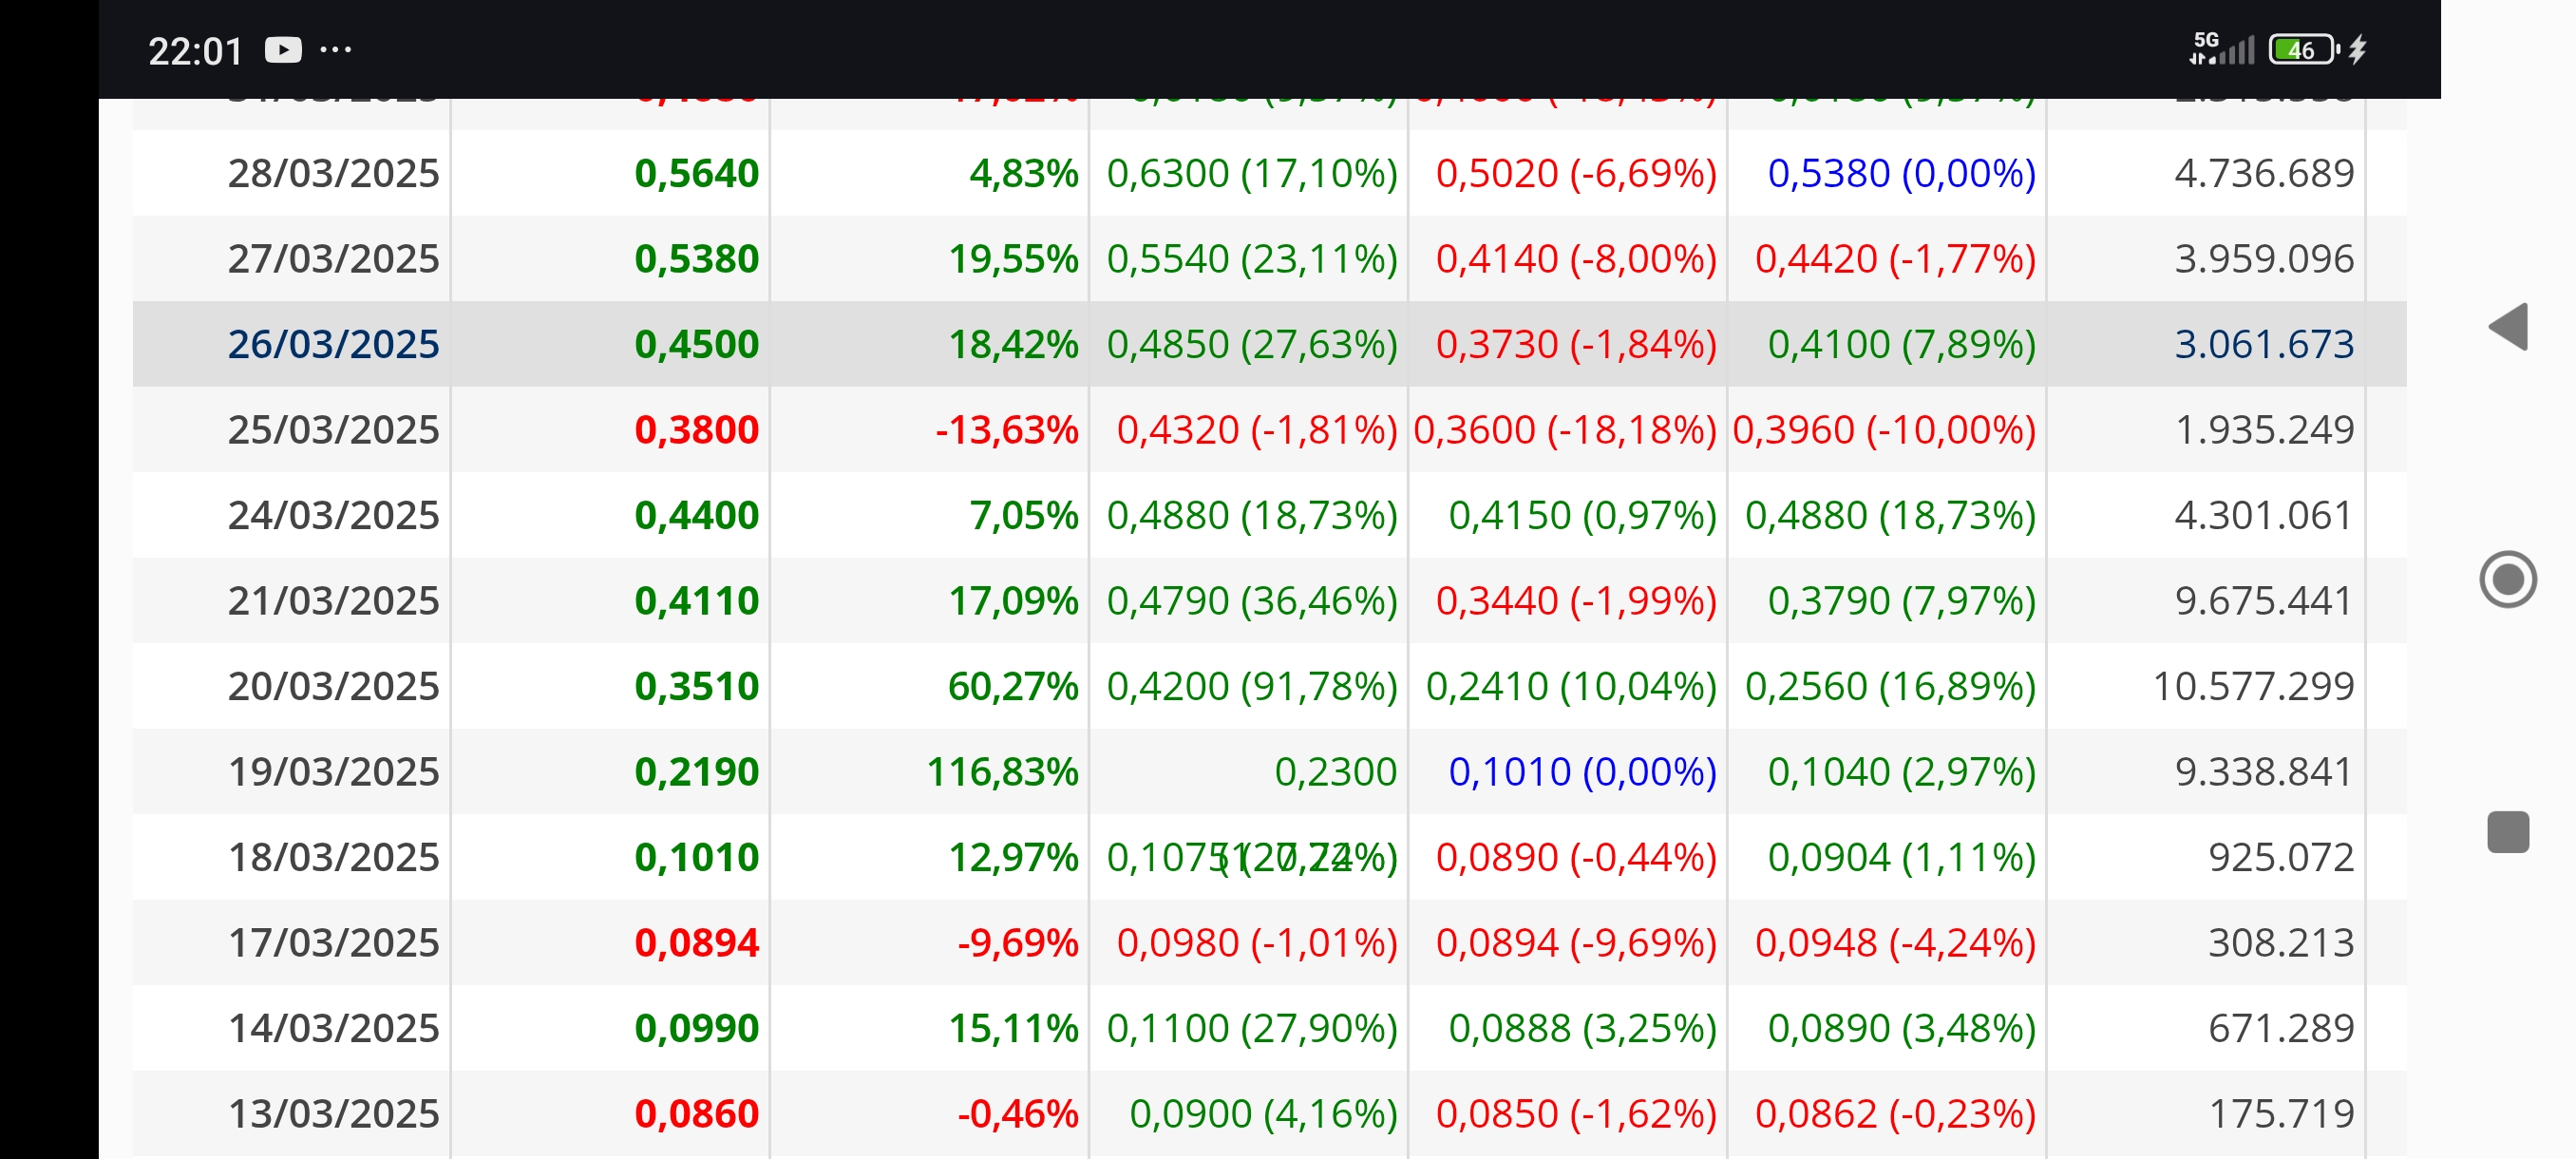
Task: Tap the Android home circle button
Action: pyautogui.click(x=2508, y=579)
